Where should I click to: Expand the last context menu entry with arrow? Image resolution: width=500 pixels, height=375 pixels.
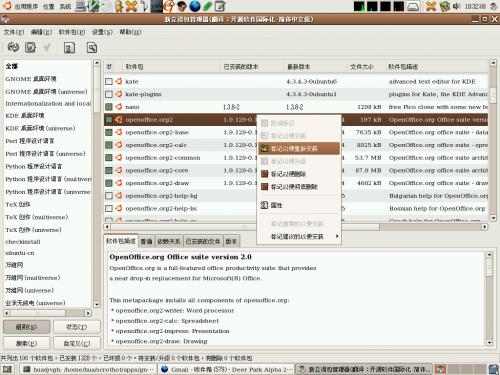coord(299,236)
